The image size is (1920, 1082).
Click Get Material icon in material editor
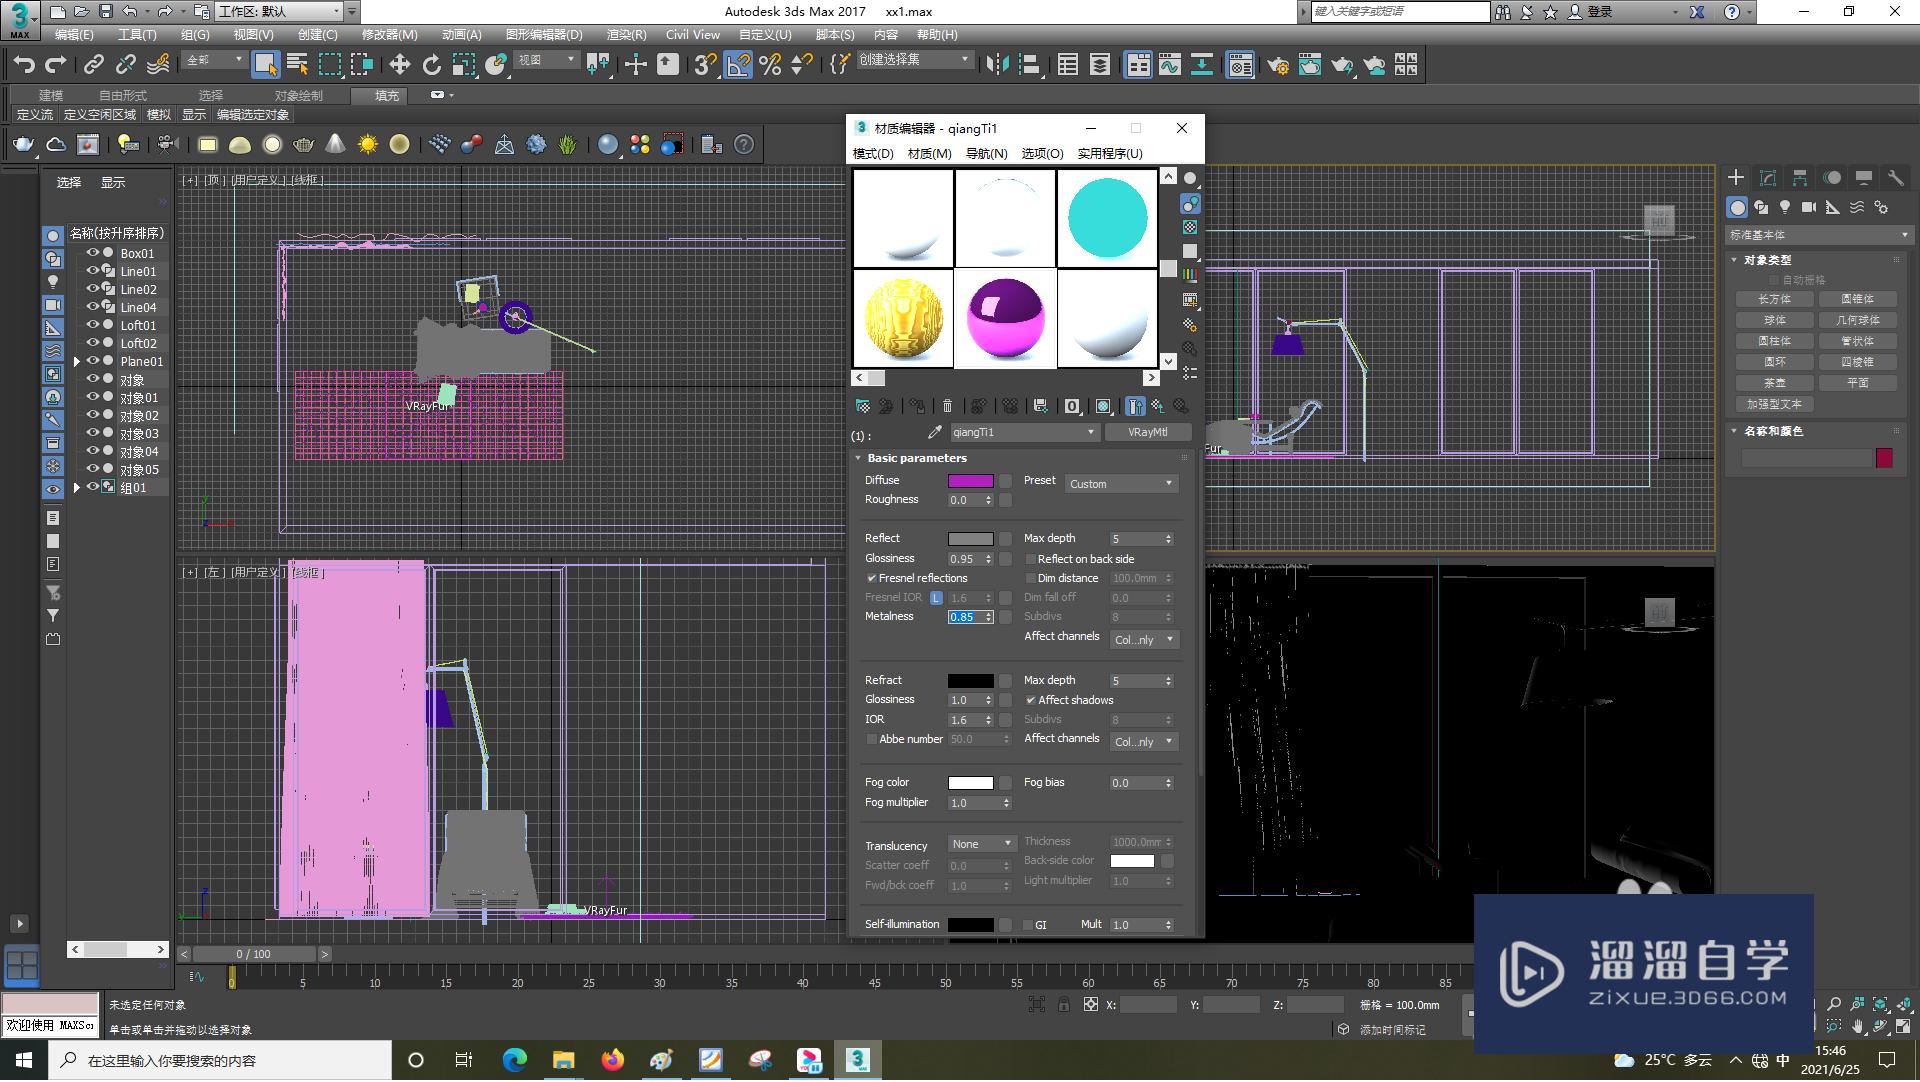click(x=862, y=406)
